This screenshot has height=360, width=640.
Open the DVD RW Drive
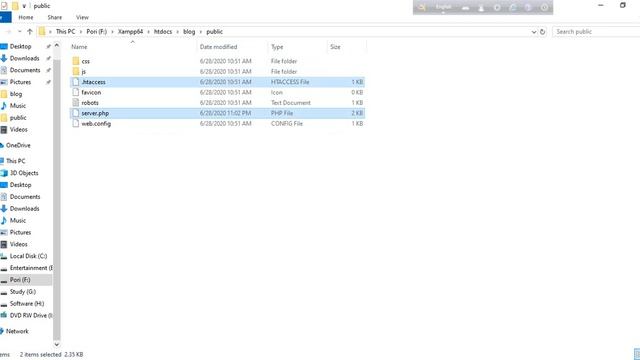[31, 315]
